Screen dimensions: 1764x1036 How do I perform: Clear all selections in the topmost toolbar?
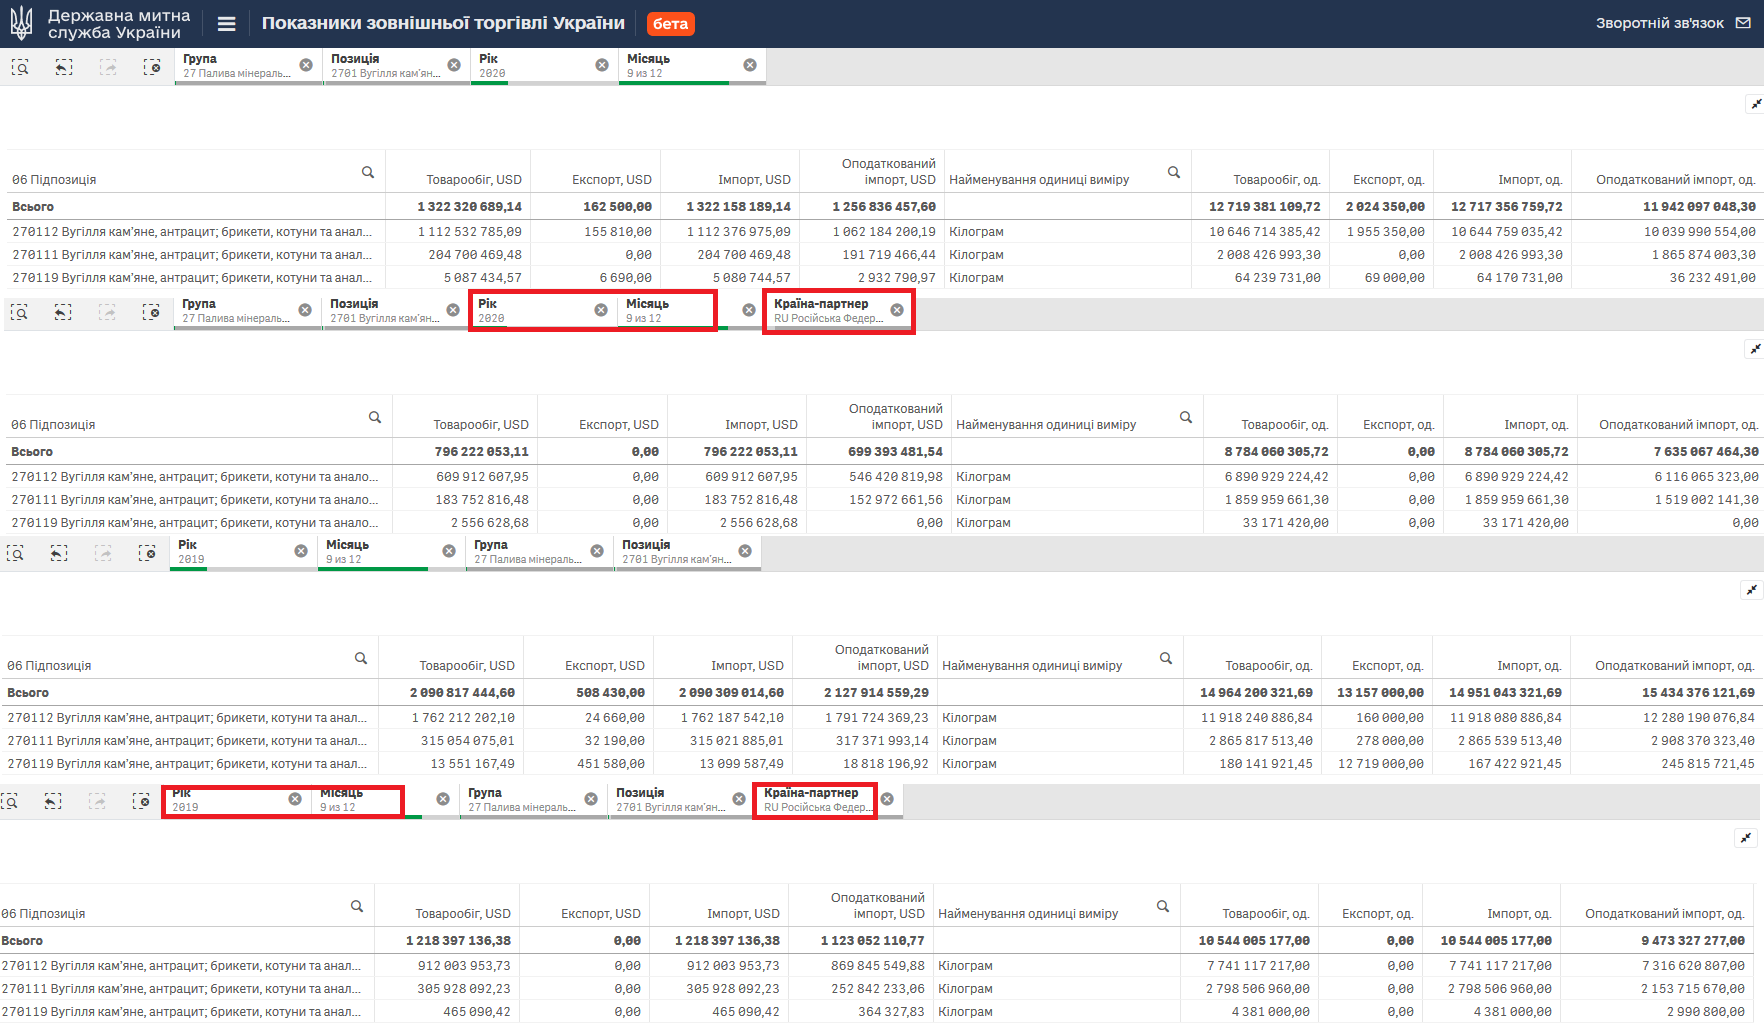pyautogui.click(x=152, y=67)
